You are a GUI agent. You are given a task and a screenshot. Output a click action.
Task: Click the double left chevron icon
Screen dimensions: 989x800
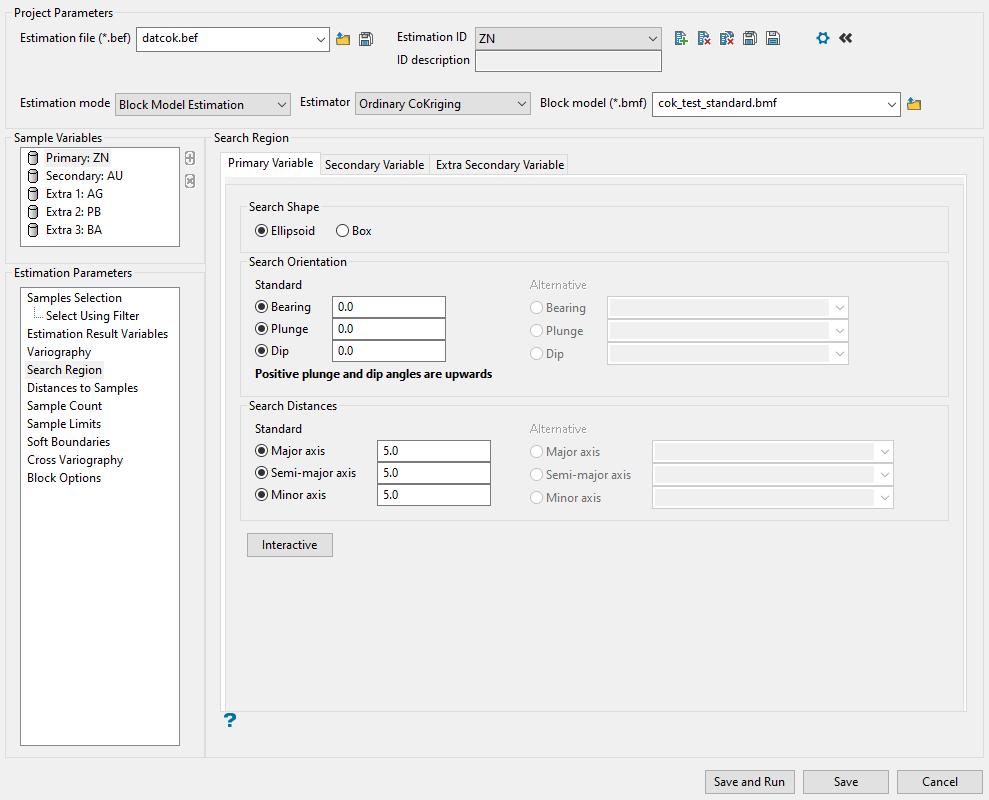pos(846,38)
